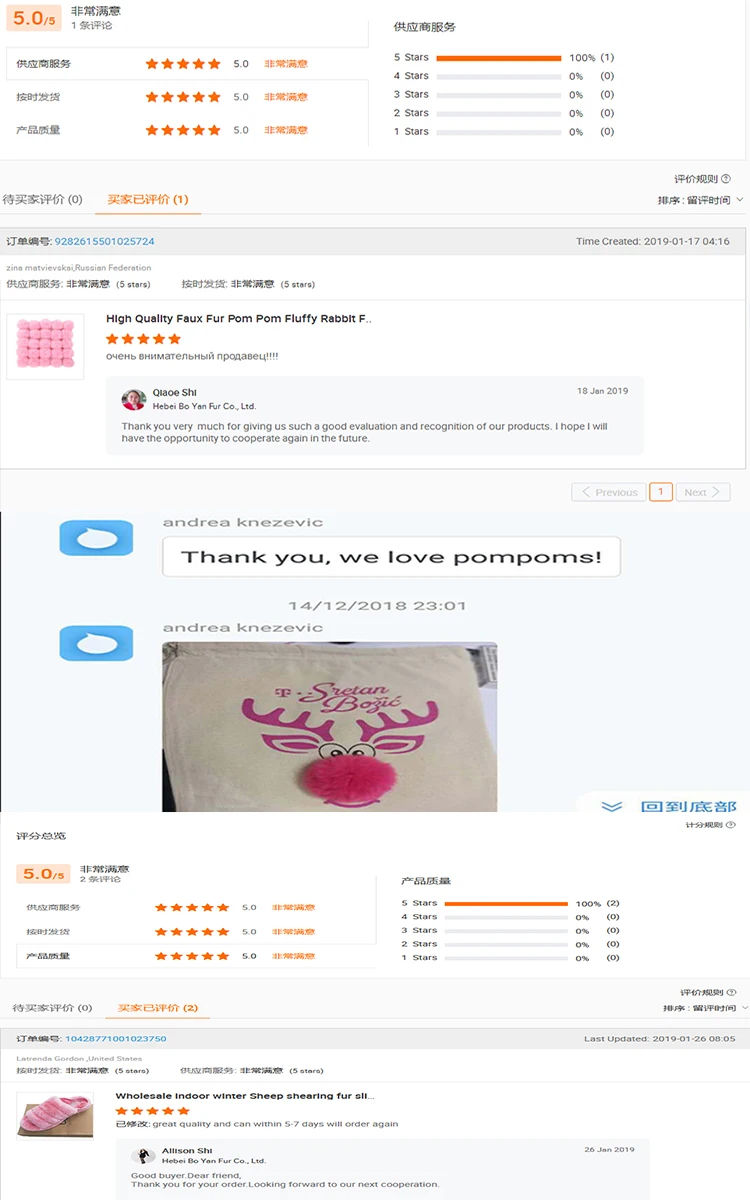750x1200 pixels.
Task: Click the 回到底部 double-chevron icon
Action: (612, 806)
